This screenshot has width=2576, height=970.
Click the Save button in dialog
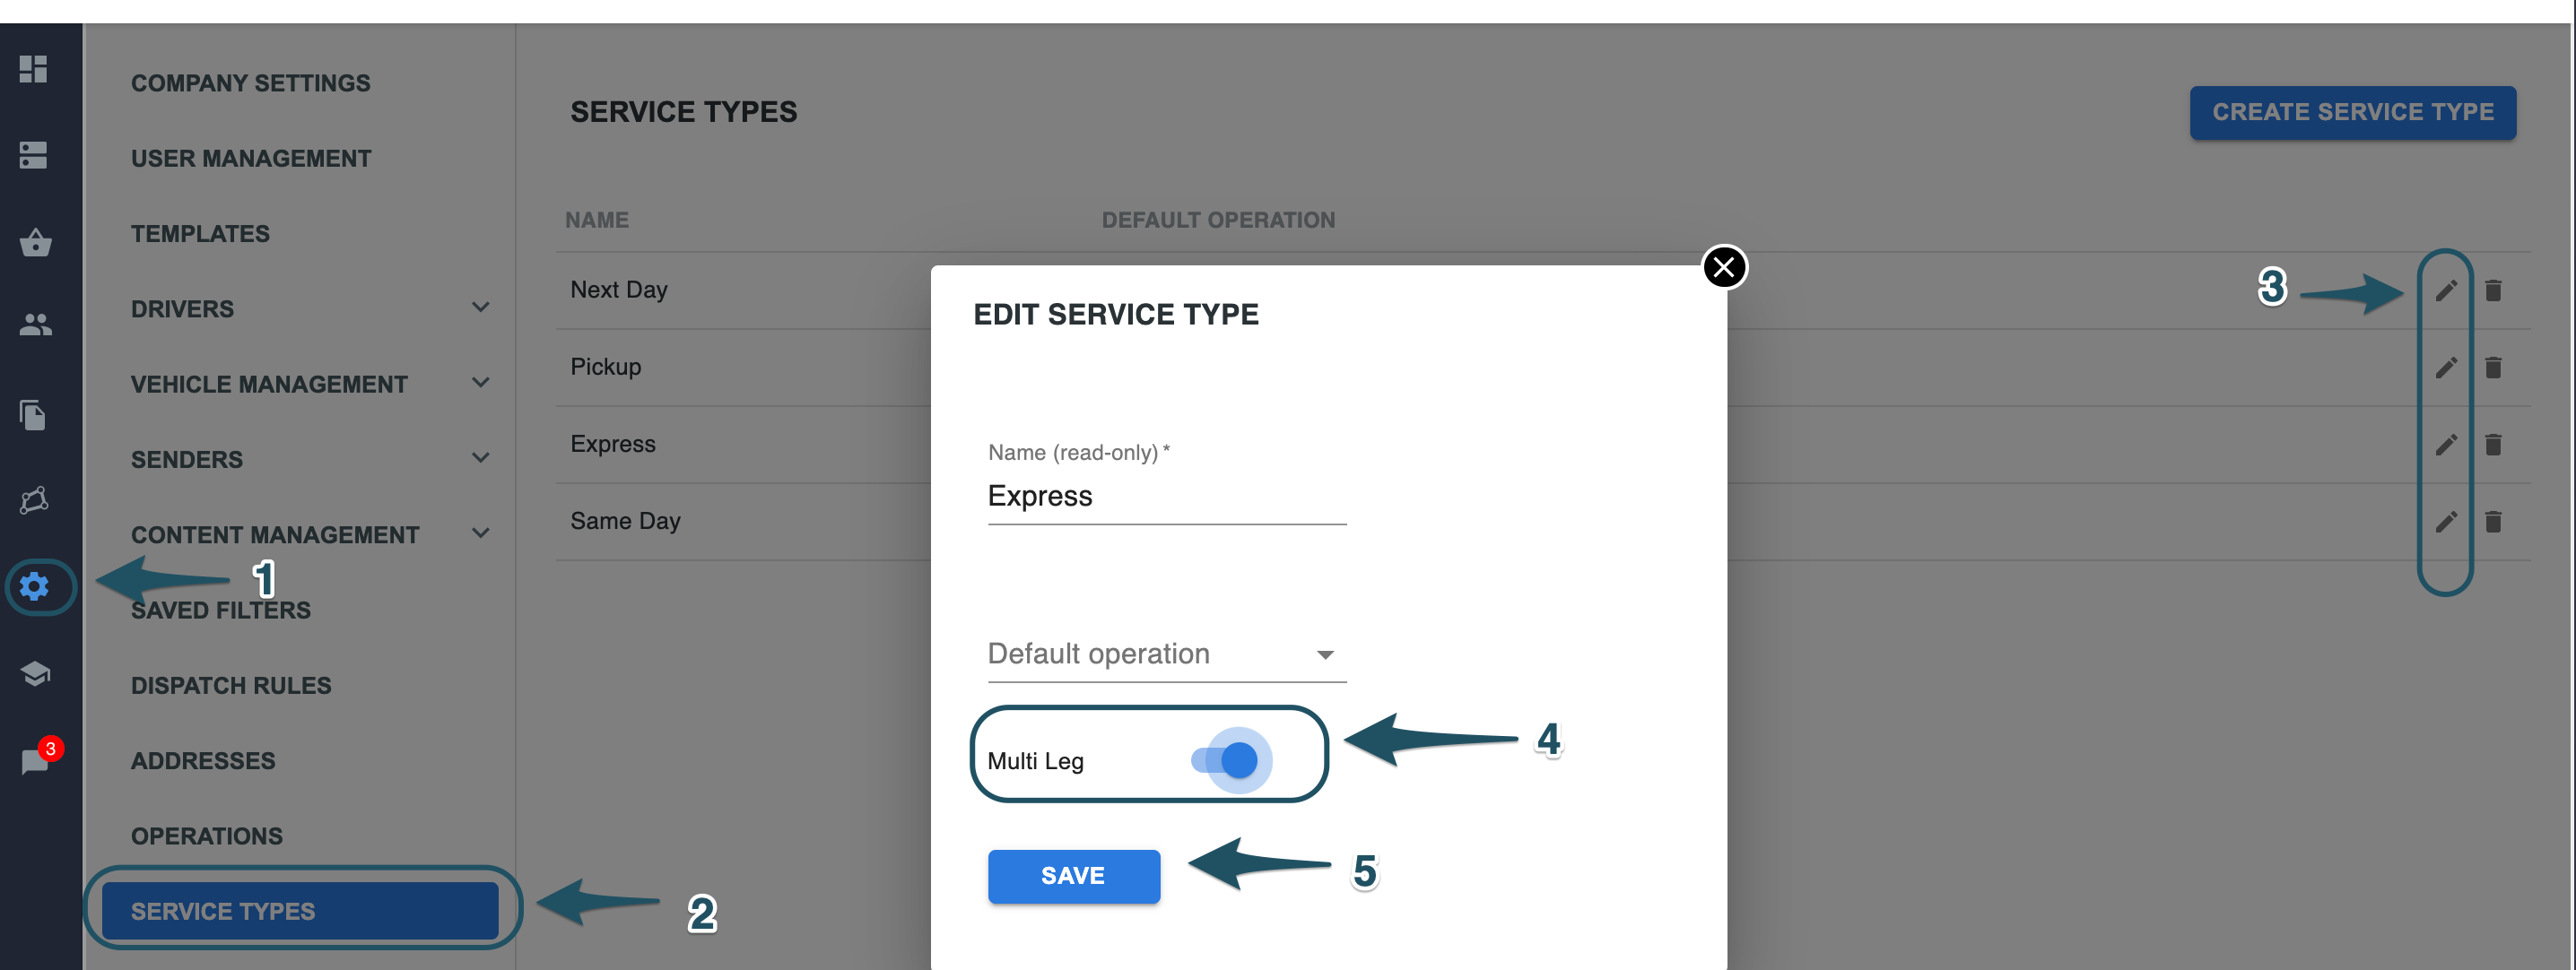pyautogui.click(x=1074, y=875)
